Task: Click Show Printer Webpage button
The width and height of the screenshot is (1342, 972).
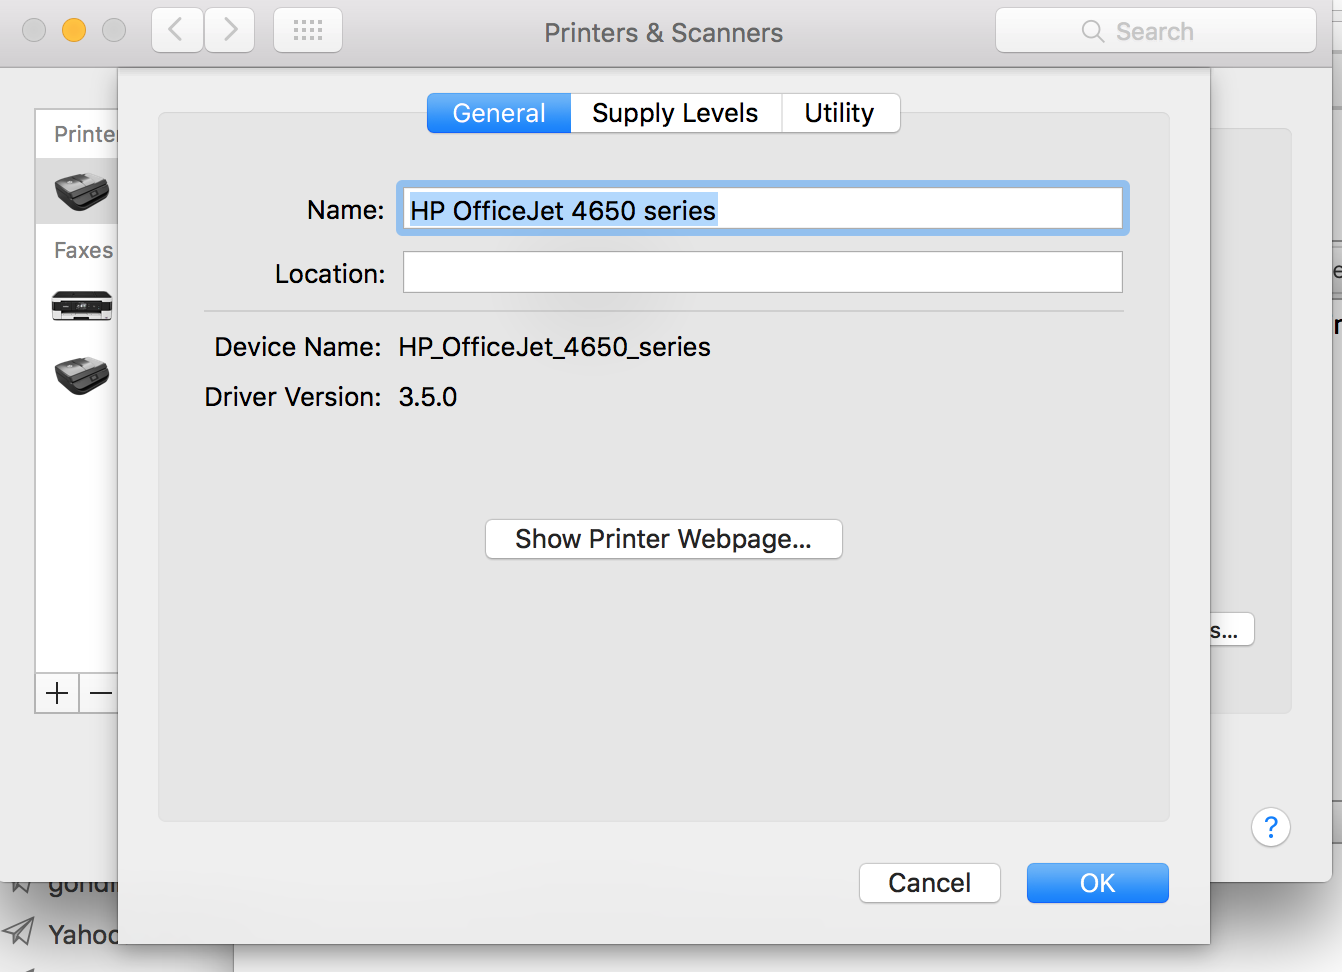Action: tap(663, 539)
